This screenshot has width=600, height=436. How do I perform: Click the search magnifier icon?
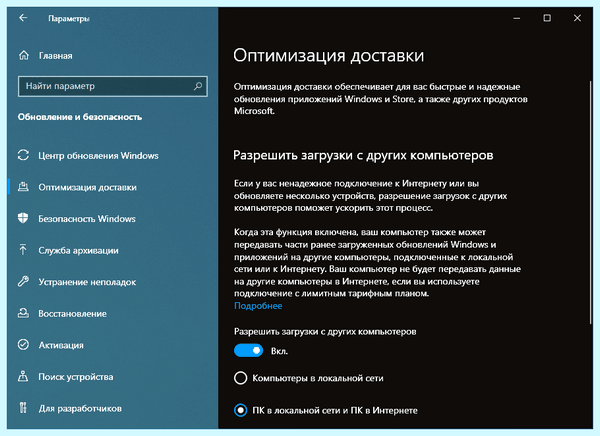(198, 86)
